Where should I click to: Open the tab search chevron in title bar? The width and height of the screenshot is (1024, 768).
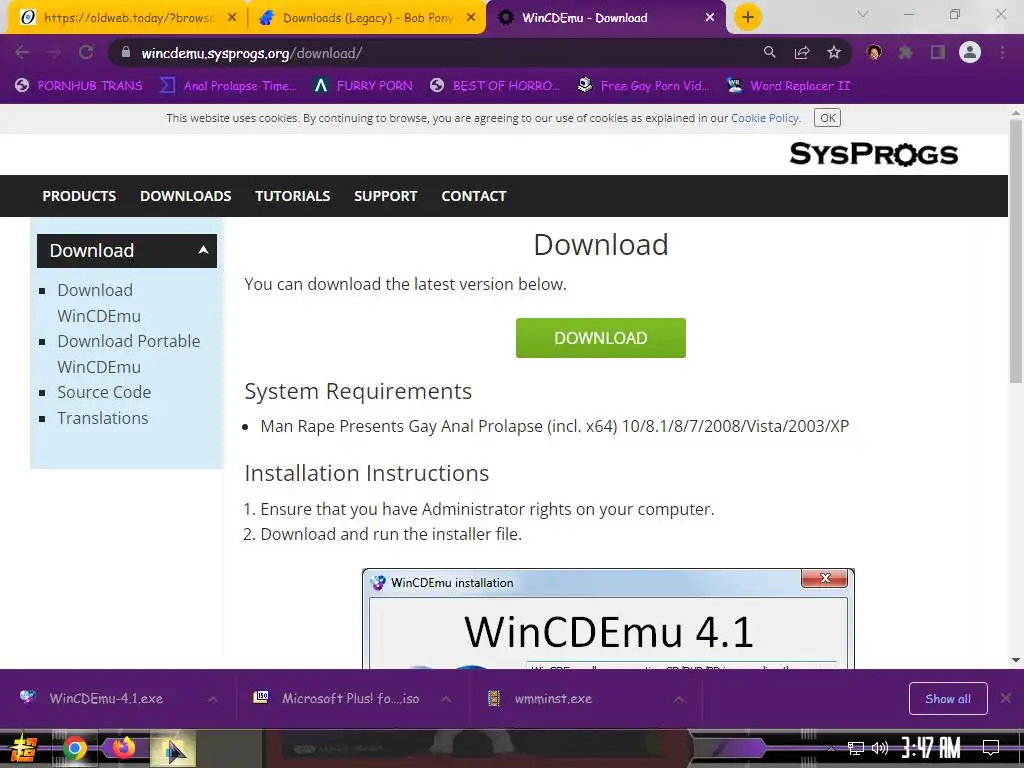[863, 14]
